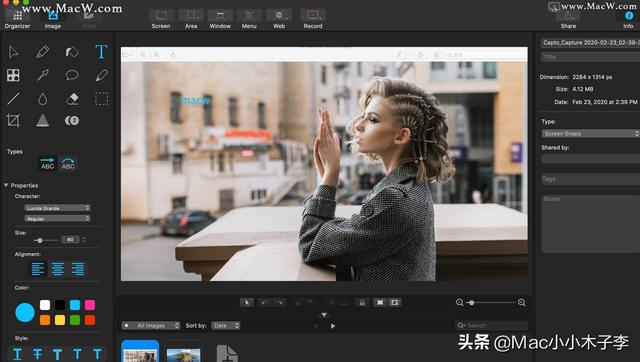Switch to curved ABC text type
The image size is (640, 362).
tap(68, 164)
